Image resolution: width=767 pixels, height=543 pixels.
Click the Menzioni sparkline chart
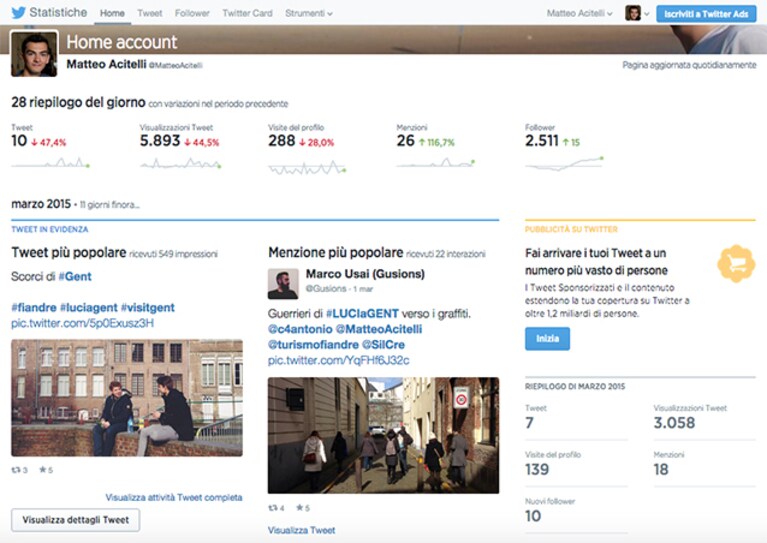point(435,162)
